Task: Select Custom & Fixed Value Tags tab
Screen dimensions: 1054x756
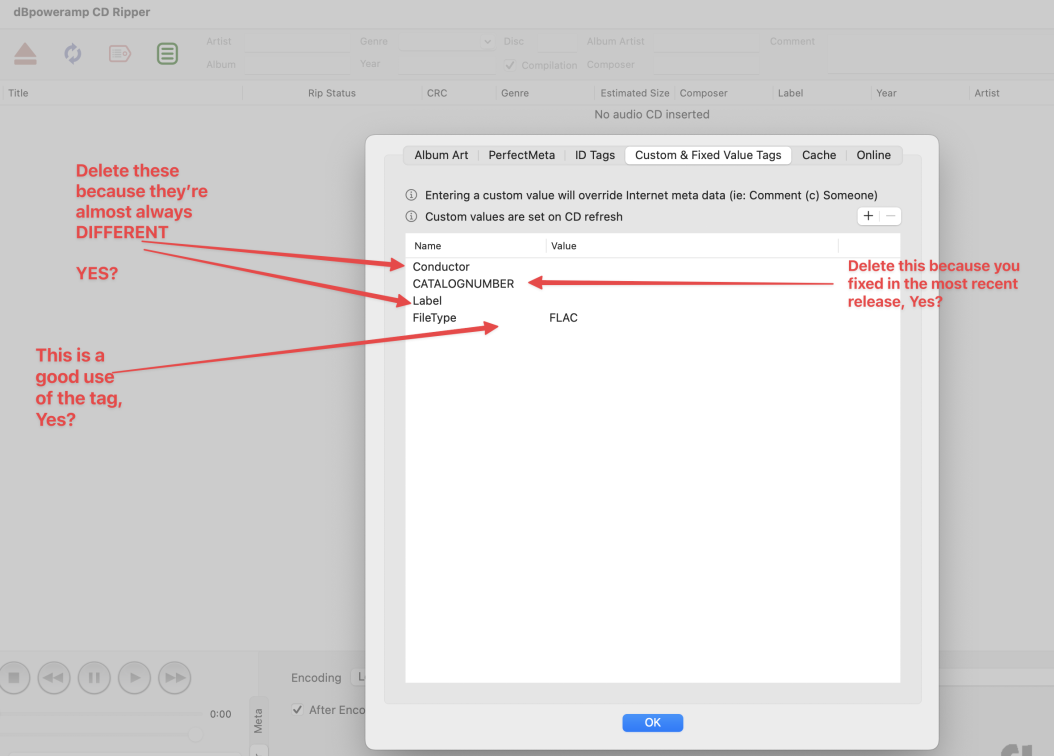Action: coord(708,155)
